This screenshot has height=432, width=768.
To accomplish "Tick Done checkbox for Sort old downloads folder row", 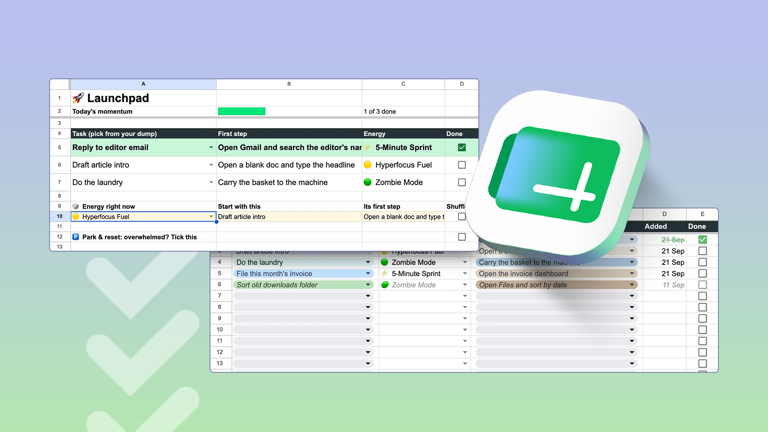I will pos(702,285).
